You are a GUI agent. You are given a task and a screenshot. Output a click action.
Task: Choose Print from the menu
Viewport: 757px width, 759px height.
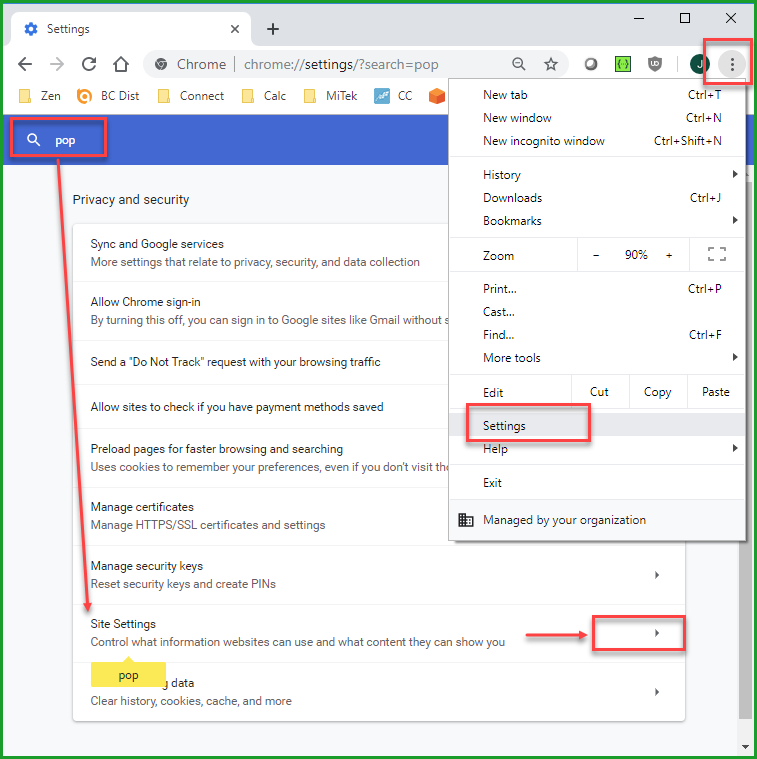pos(597,289)
